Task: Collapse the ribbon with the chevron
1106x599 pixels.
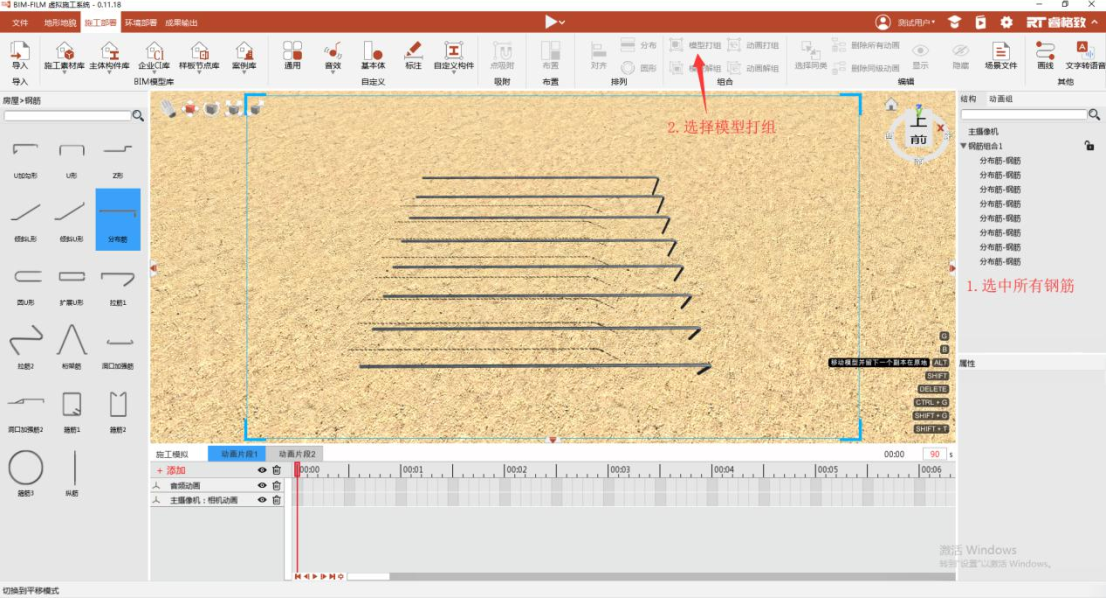Action: coord(1095,22)
